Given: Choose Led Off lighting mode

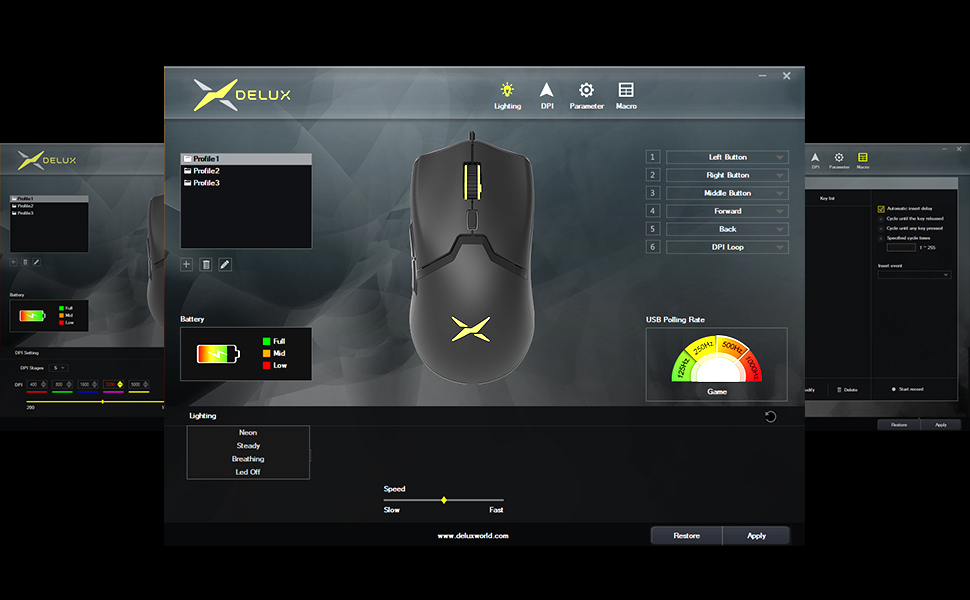Looking at the screenshot, I should (248, 472).
